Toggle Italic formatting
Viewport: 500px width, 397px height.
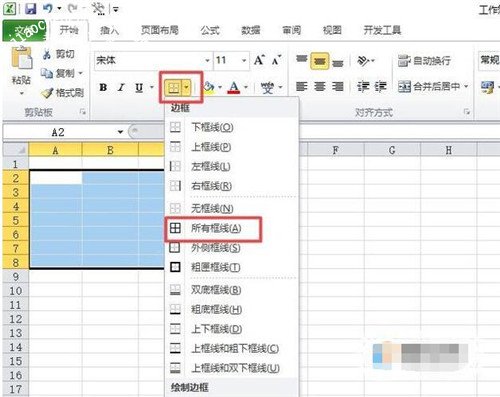coord(121,87)
